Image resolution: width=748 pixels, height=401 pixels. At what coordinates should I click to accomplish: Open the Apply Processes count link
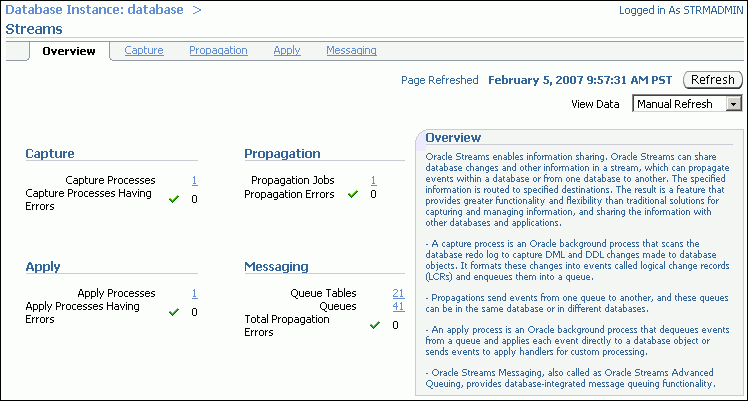pos(195,293)
